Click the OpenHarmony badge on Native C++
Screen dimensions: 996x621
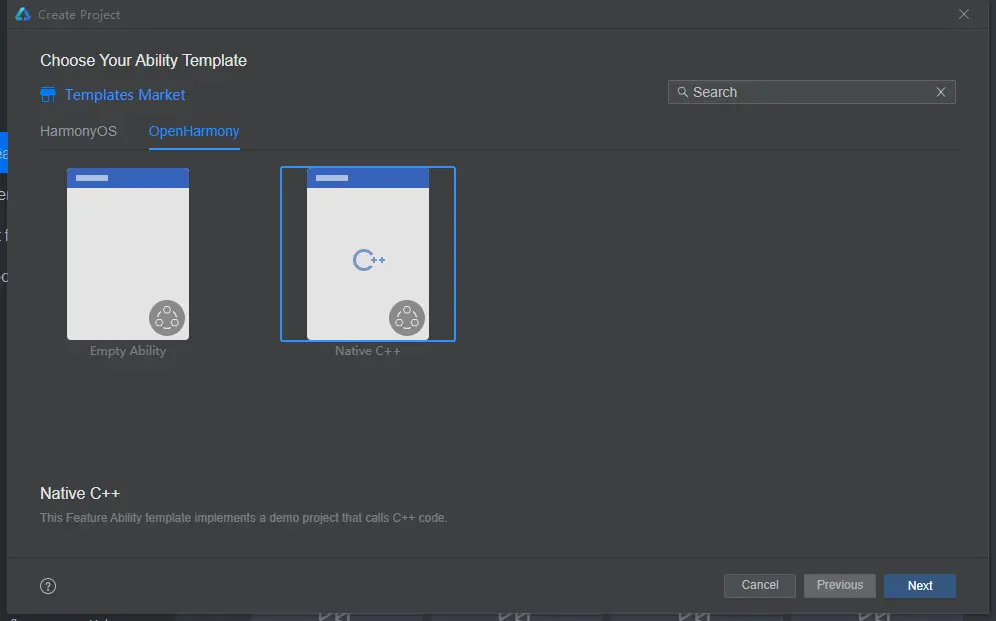(x=407, y=317)
